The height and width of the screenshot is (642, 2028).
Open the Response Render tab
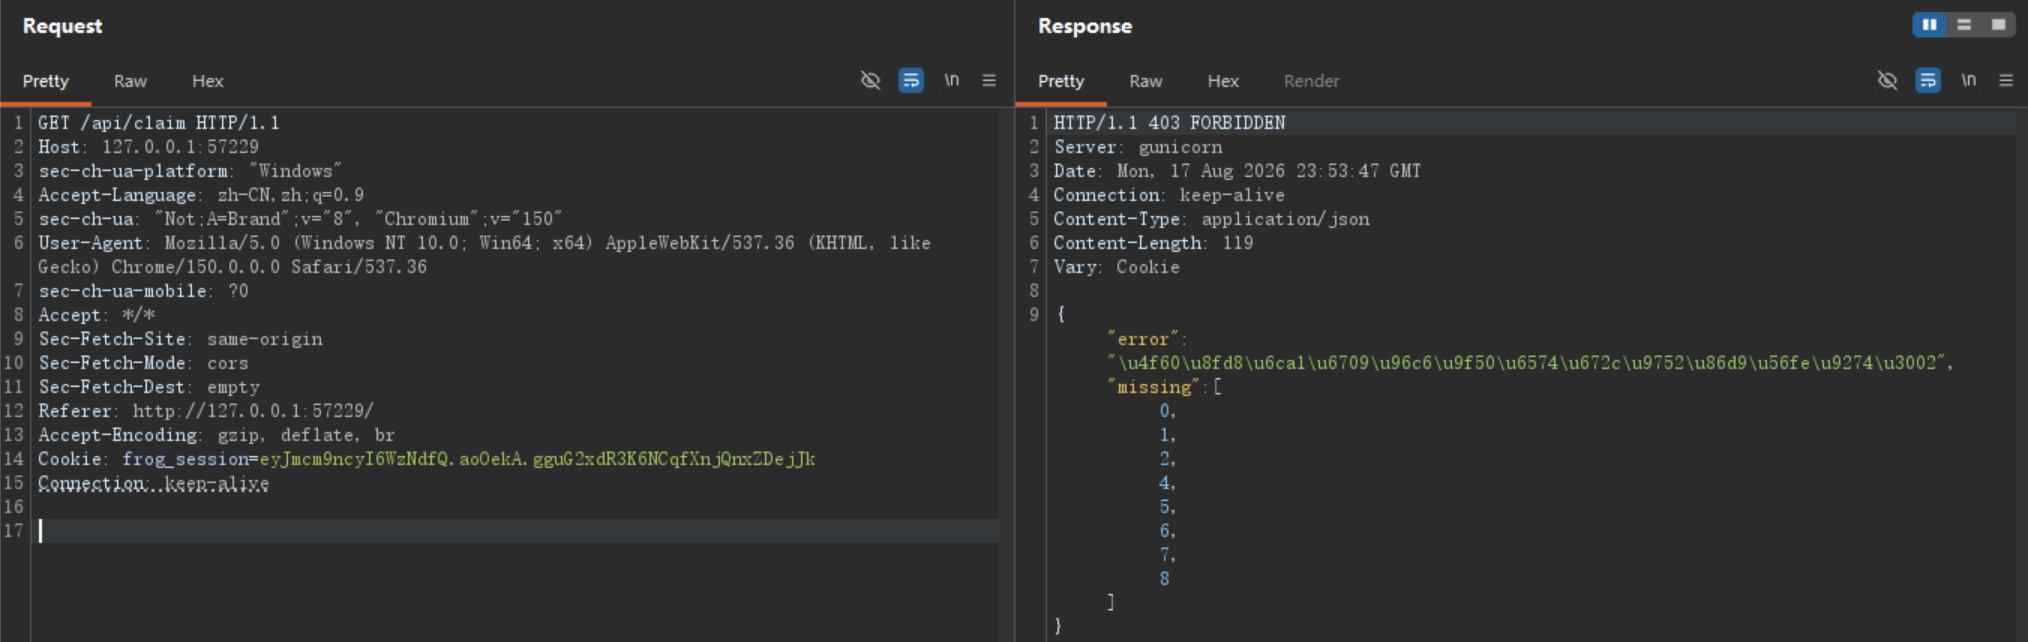[x=1311, y=81]
